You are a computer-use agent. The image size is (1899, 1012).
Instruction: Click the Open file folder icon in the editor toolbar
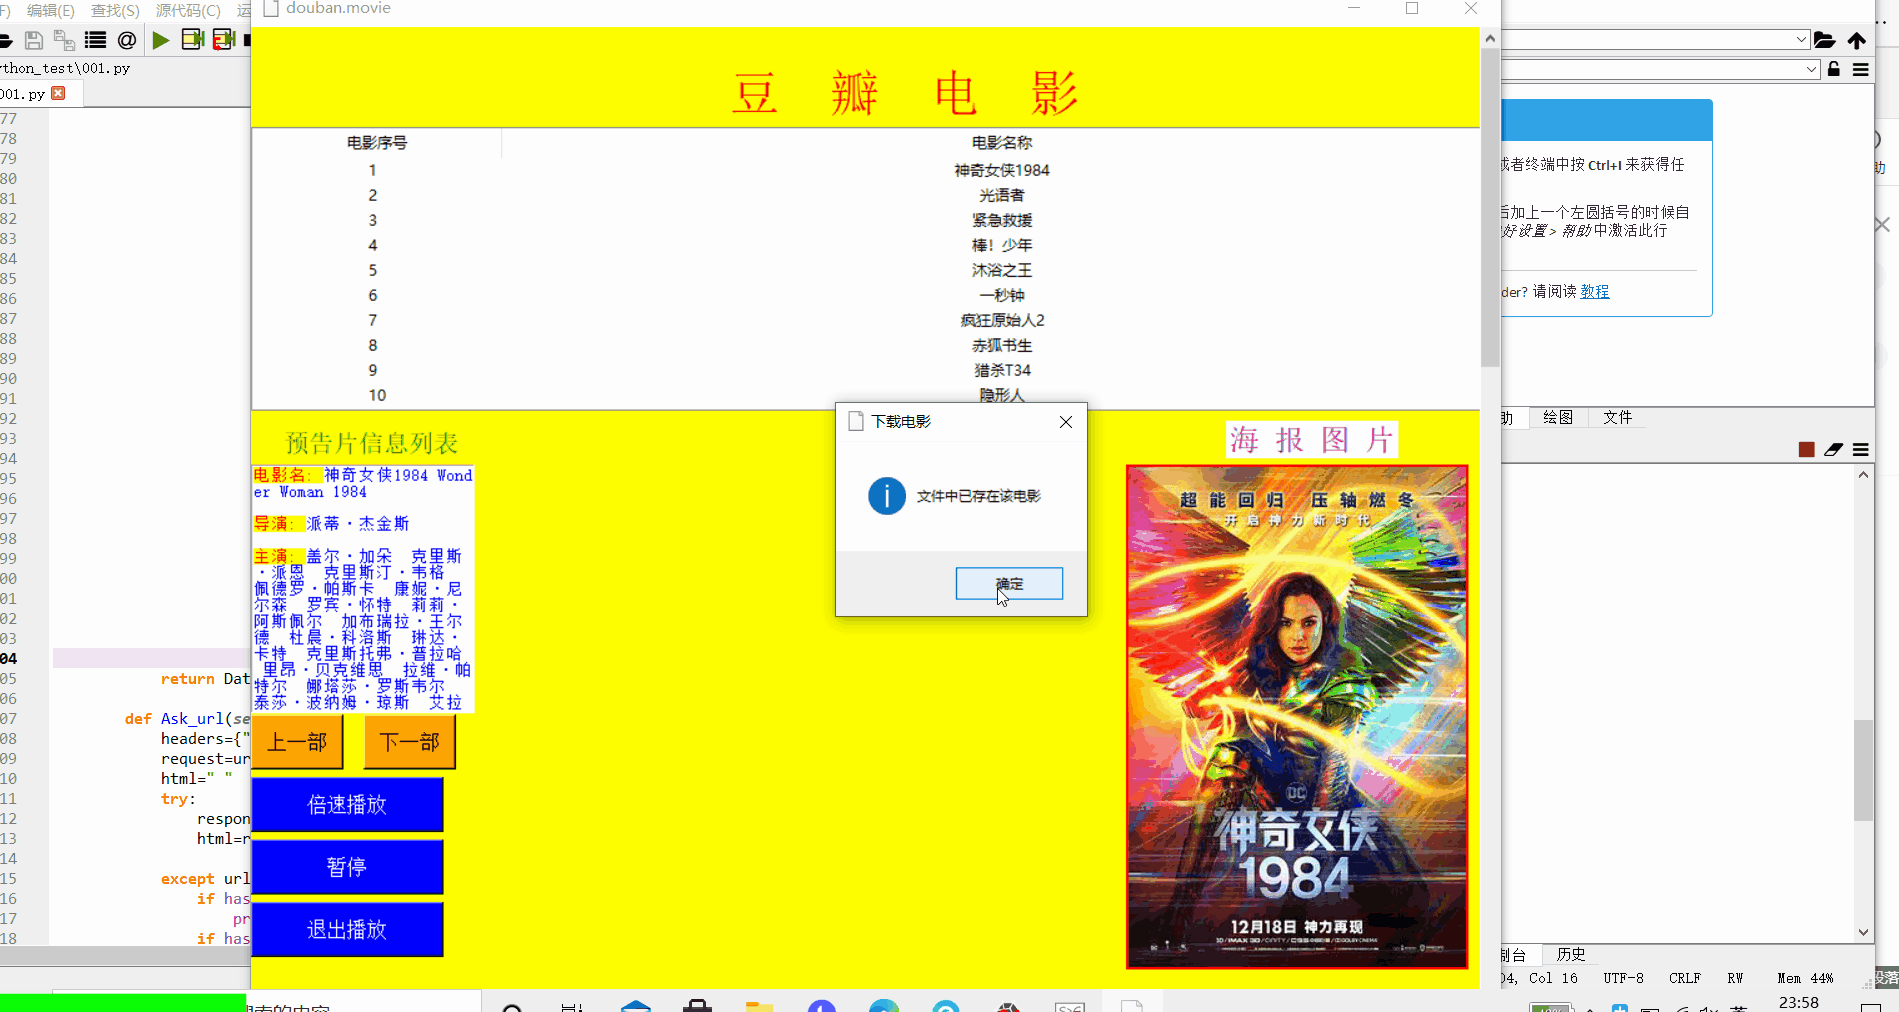point(5,40)
